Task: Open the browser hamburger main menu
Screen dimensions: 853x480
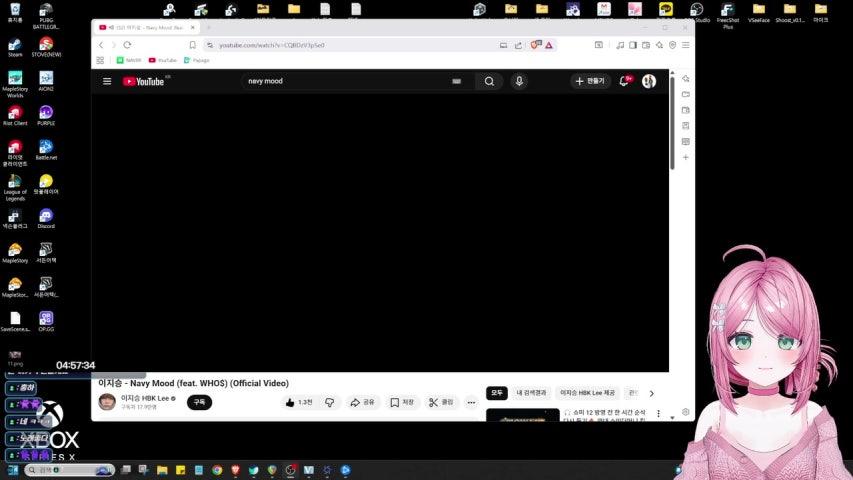Action: tap(685, 45)
